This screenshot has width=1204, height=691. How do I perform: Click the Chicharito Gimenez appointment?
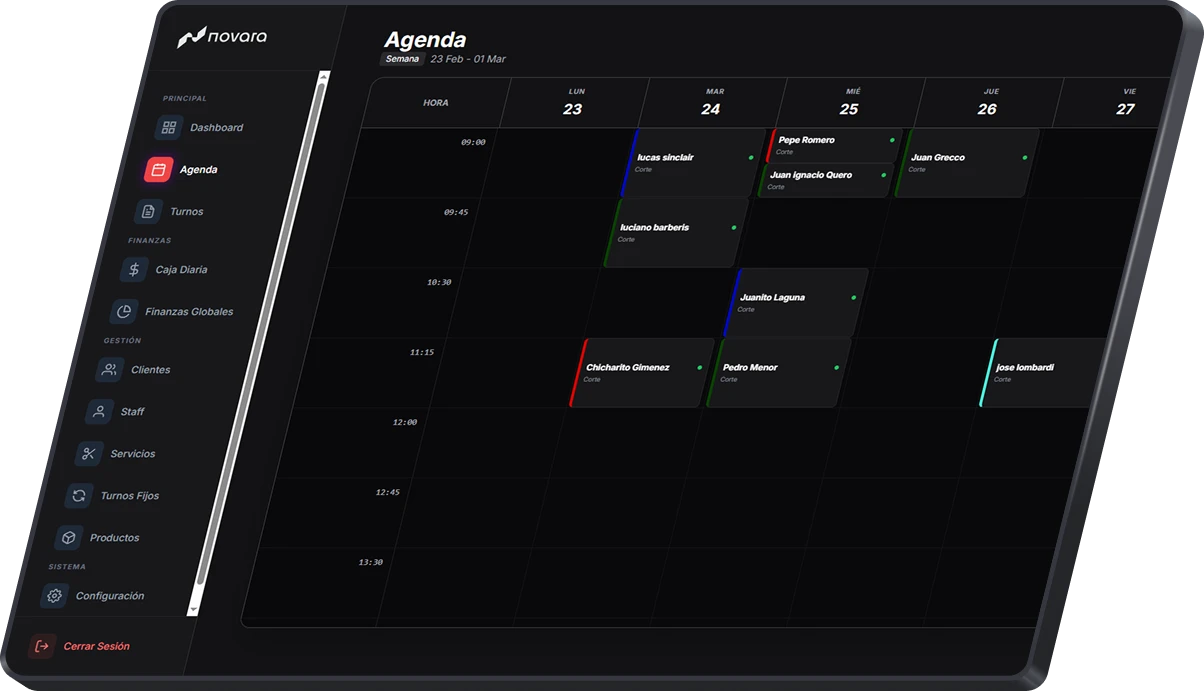640,372
